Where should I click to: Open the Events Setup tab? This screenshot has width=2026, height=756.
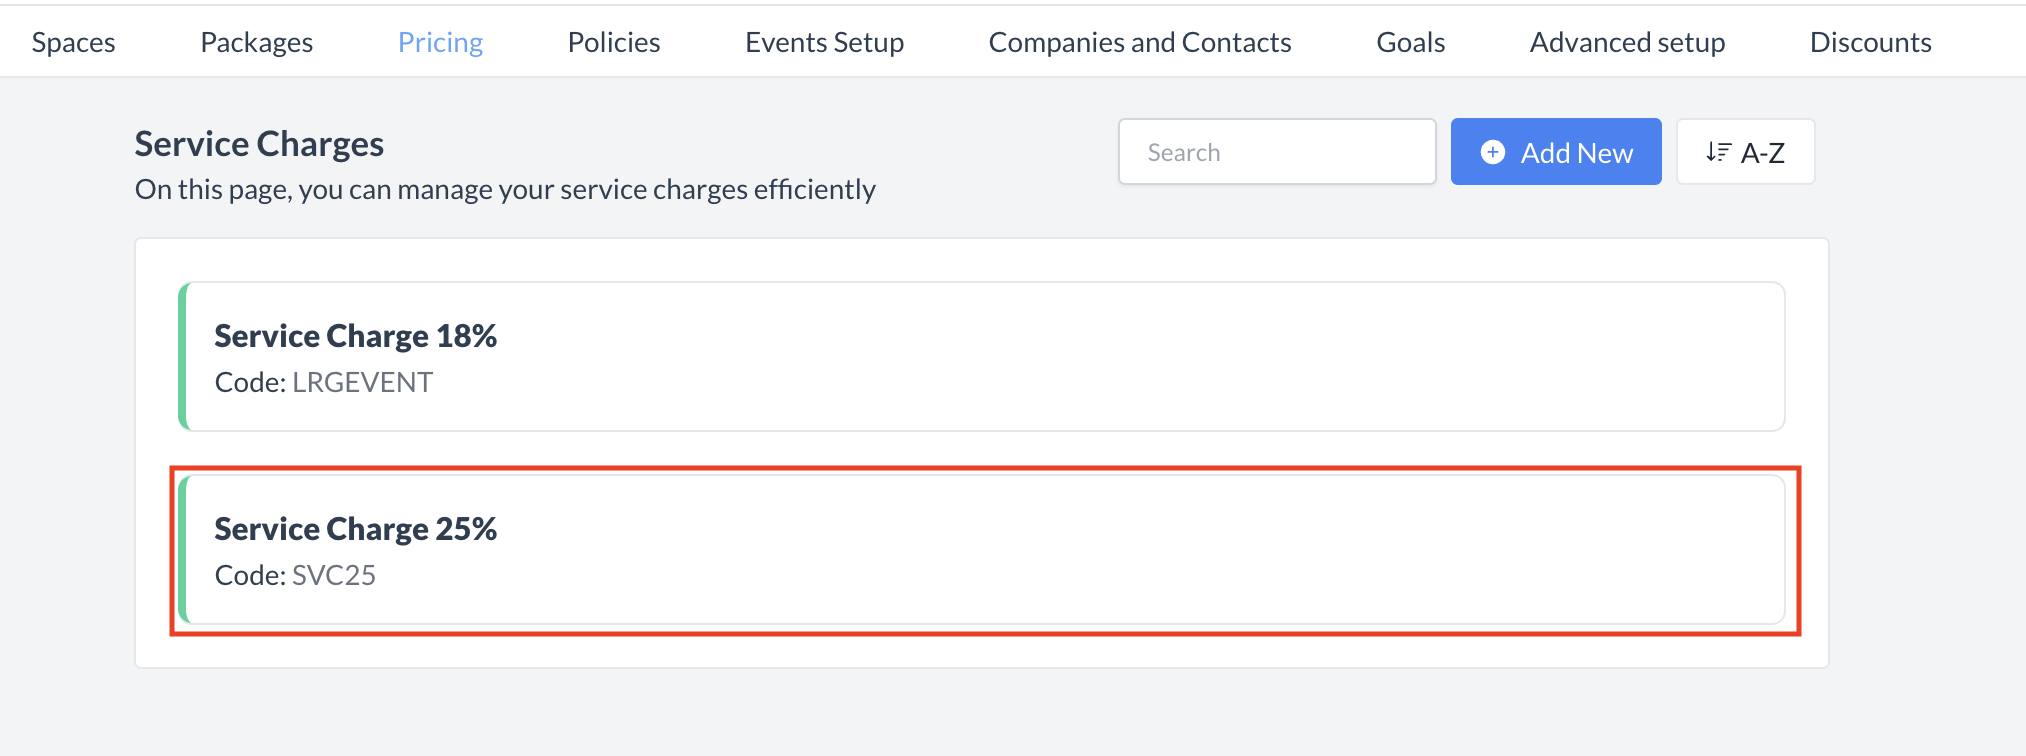point(823,41)
